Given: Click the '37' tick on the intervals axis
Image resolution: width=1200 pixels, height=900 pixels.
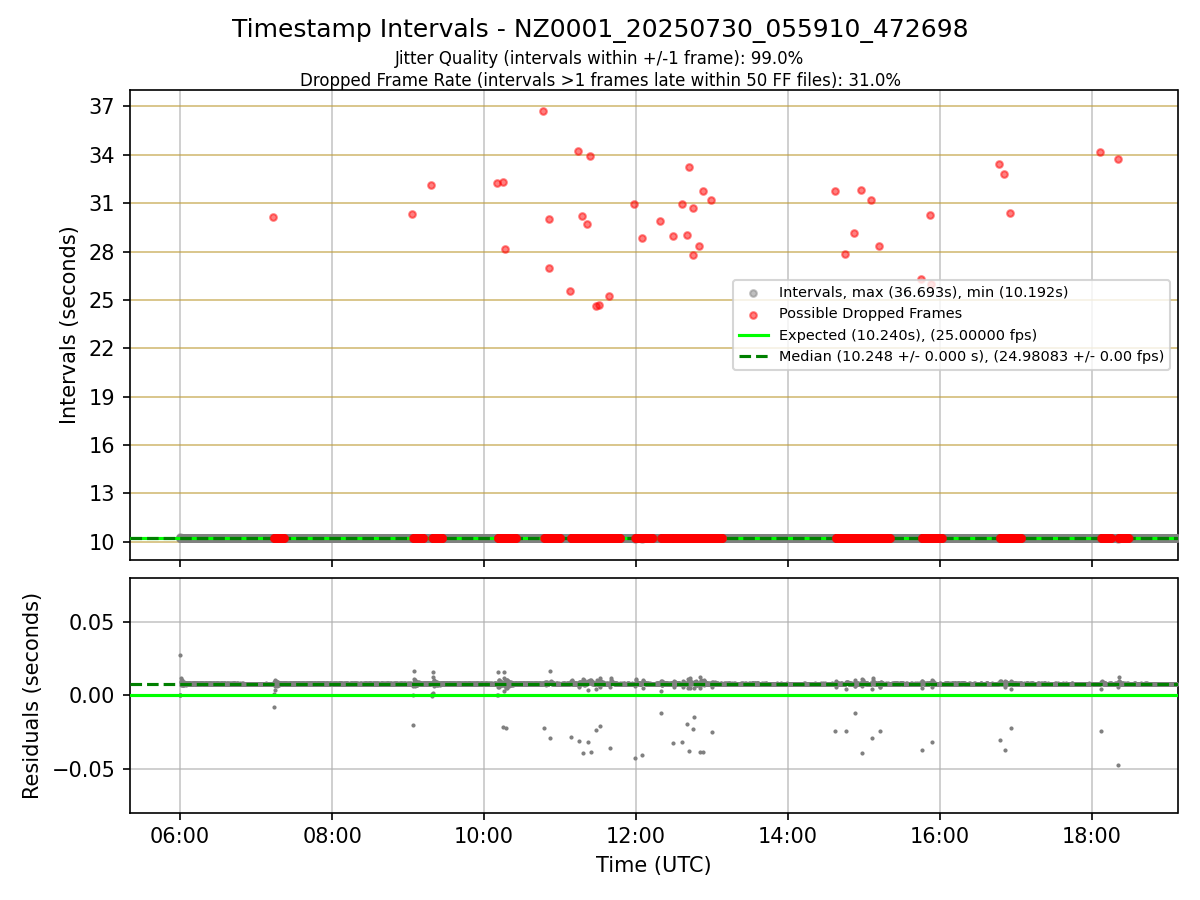Looking at the screenshot, I should 104,107.
